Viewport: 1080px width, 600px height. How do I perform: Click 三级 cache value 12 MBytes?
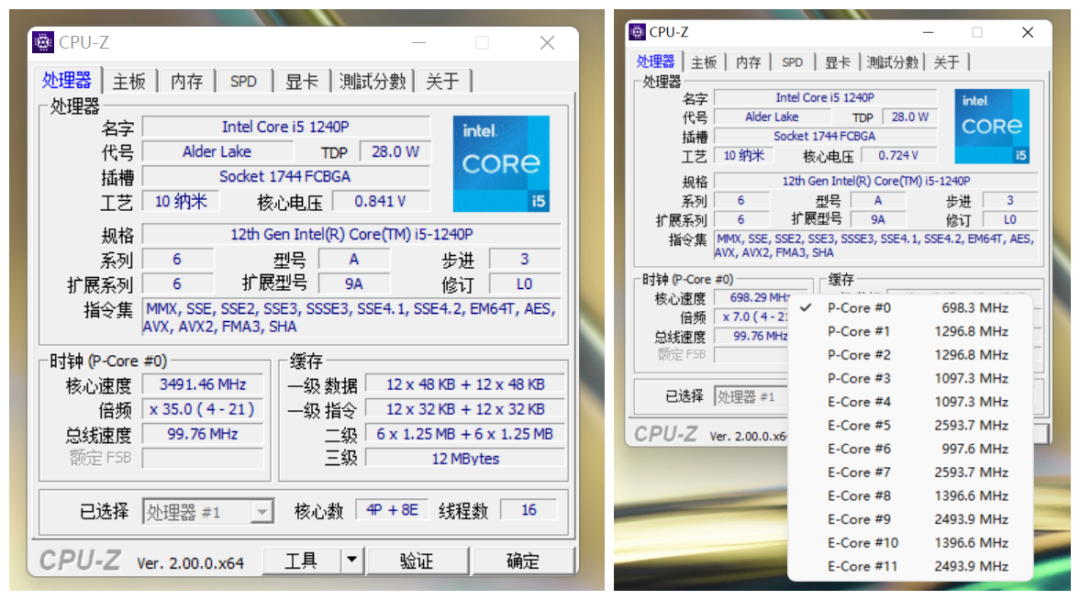click(x=465, y=459)
